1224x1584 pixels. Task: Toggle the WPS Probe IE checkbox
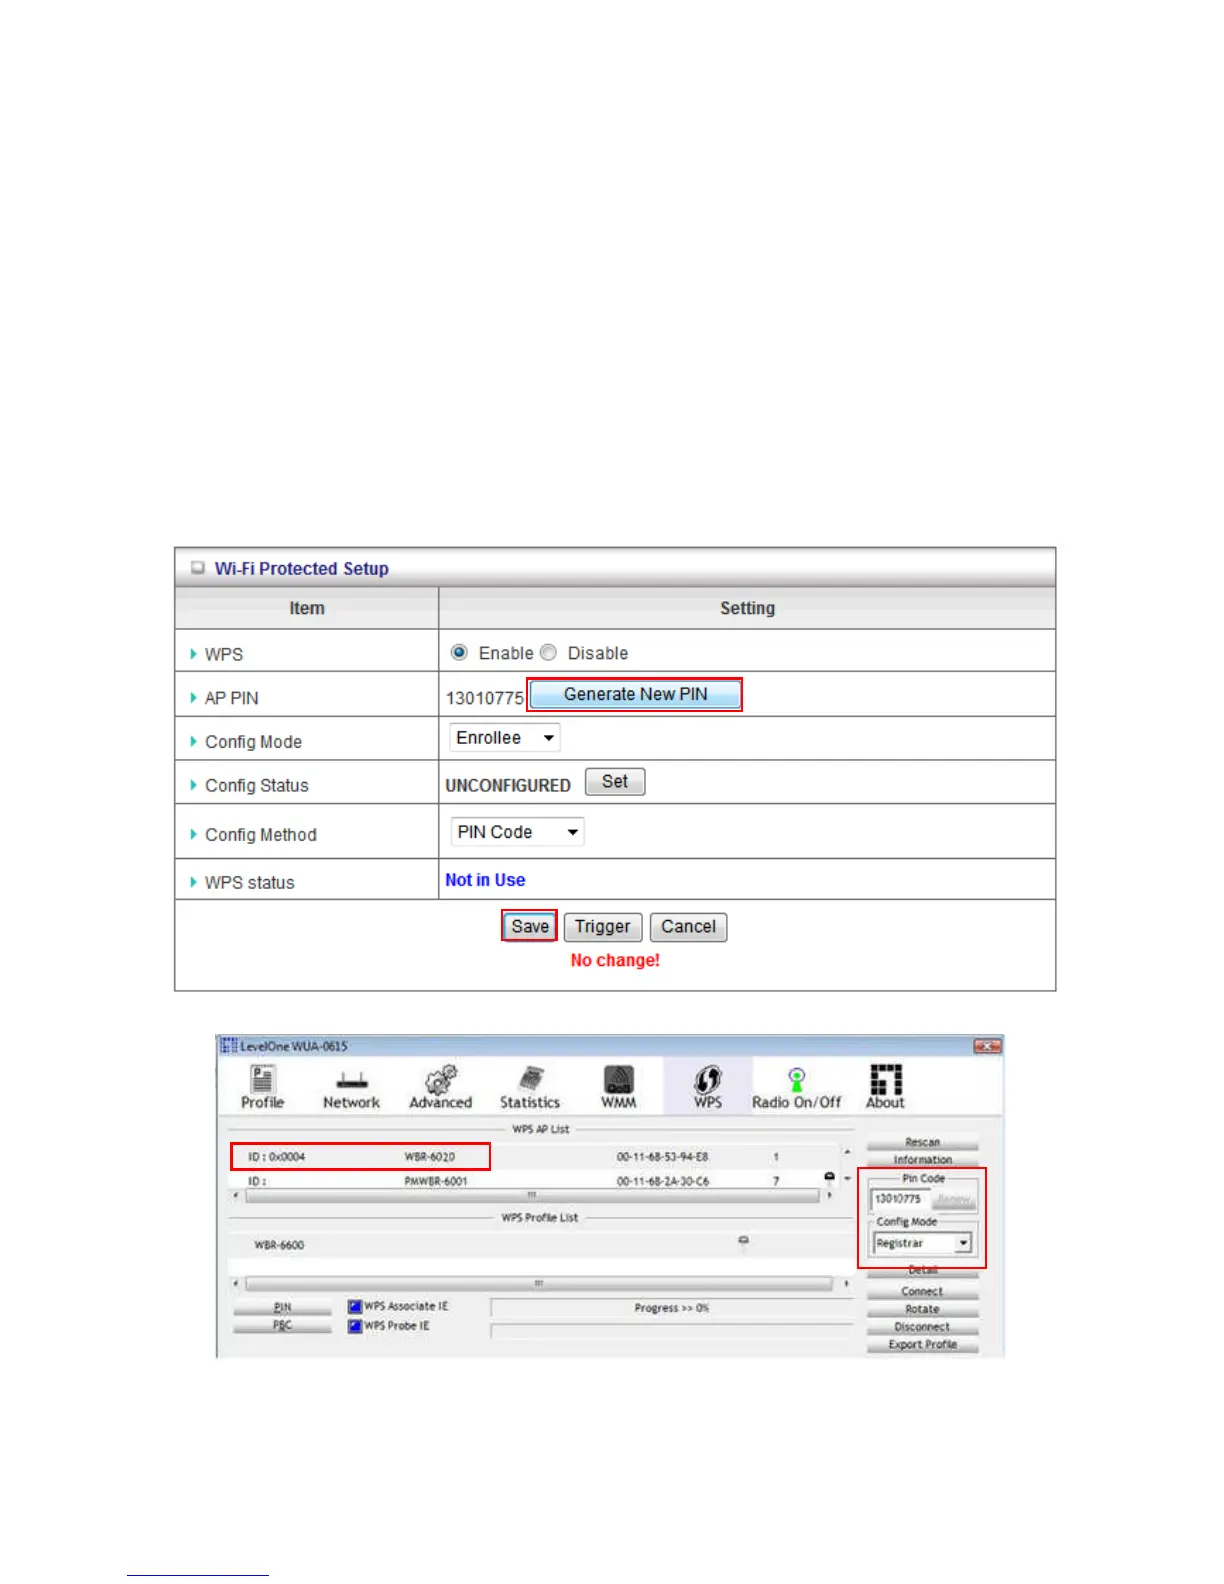[355, 1326]
